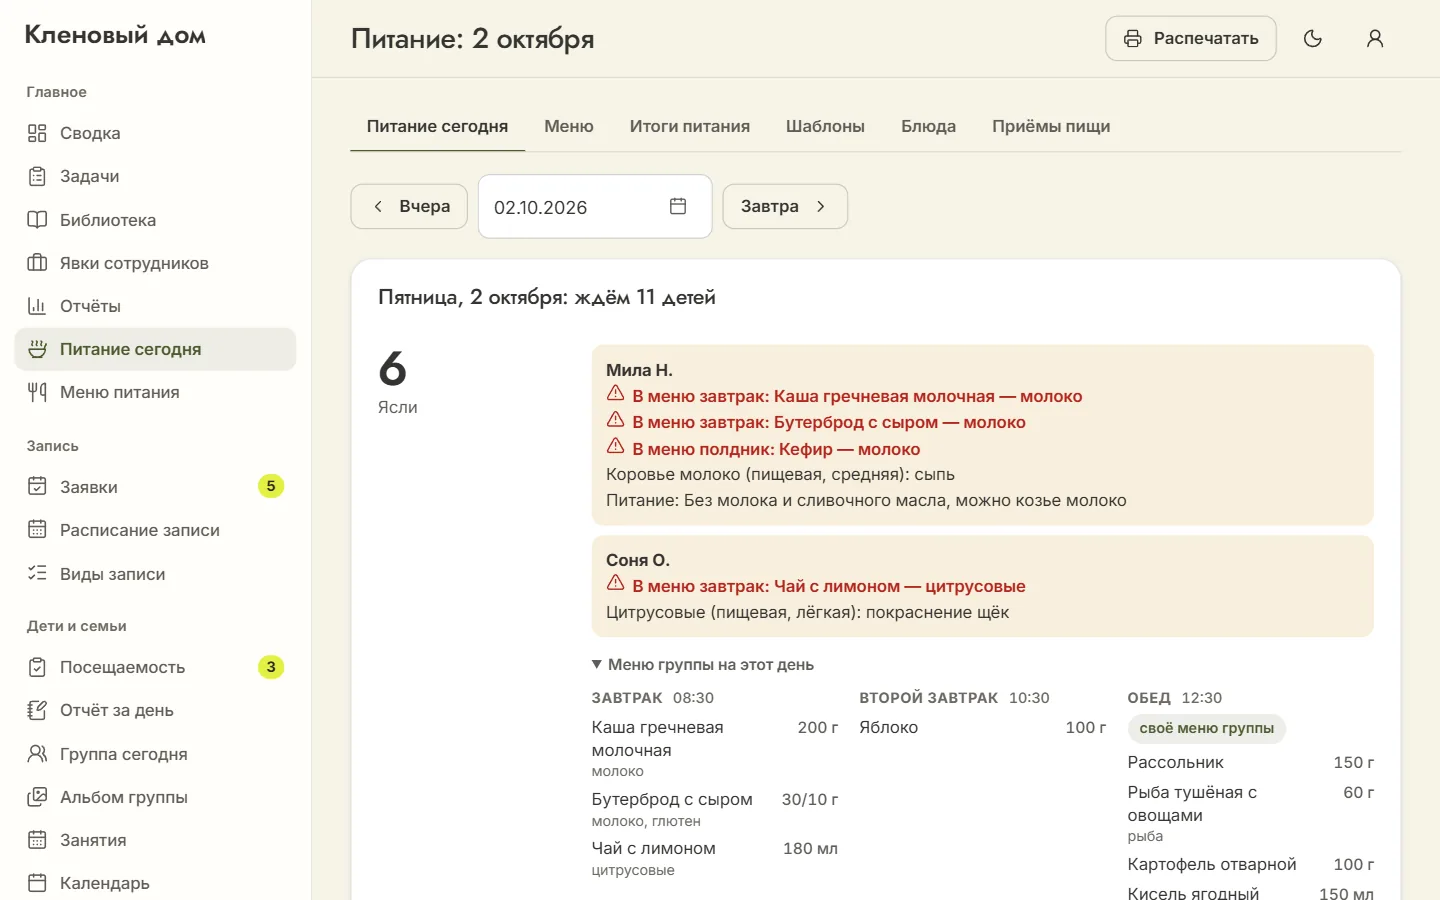Open Отчёт за день notebook icon
1440x900 pixels.
pos(37,710)
